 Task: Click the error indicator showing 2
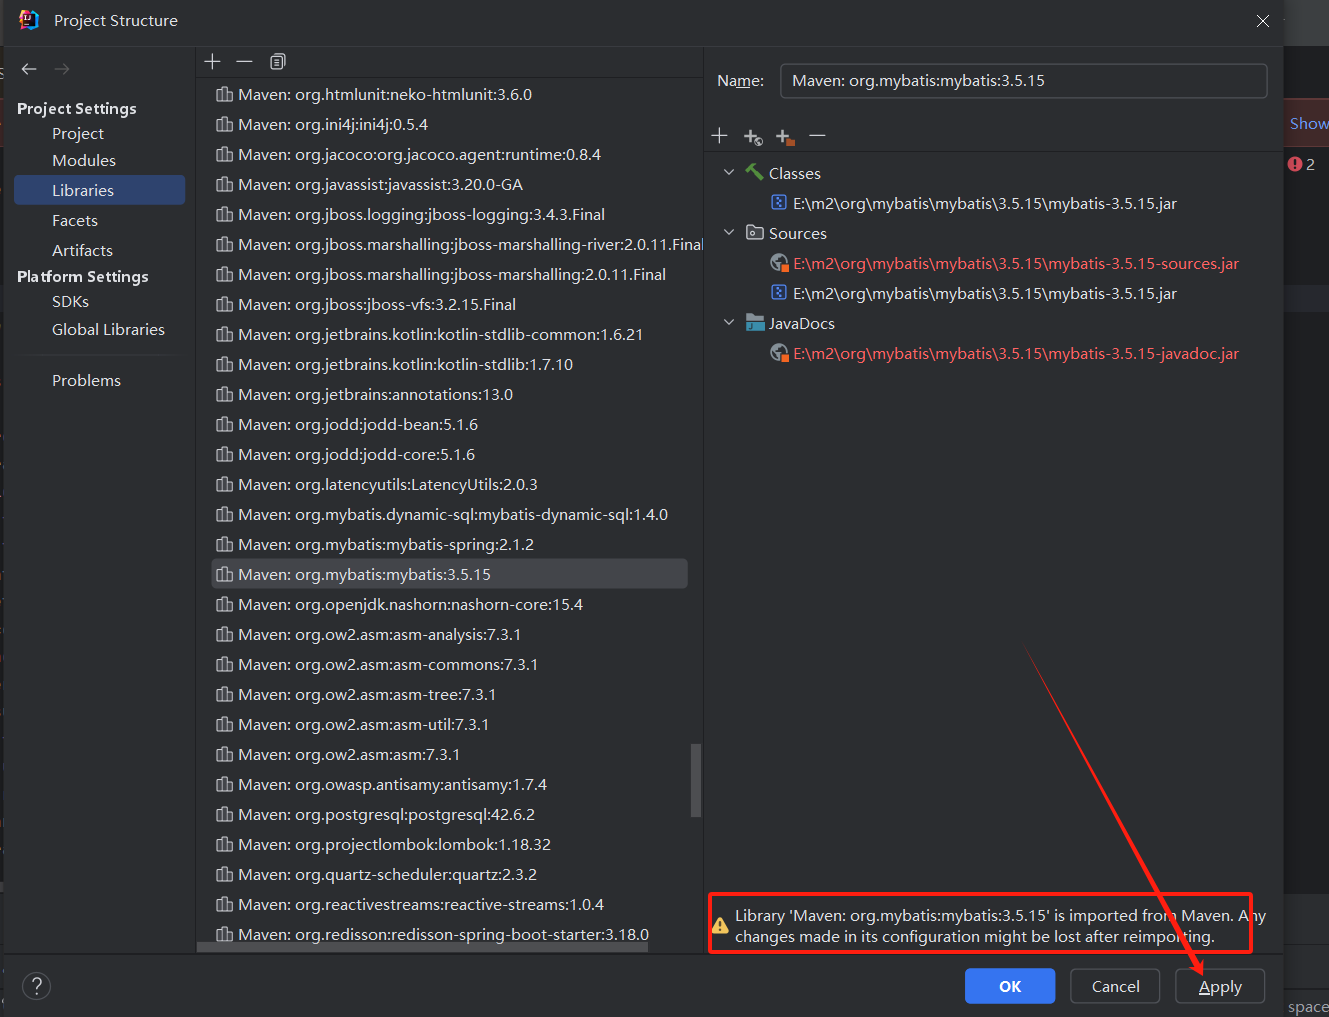click(x=1301, y=164)
